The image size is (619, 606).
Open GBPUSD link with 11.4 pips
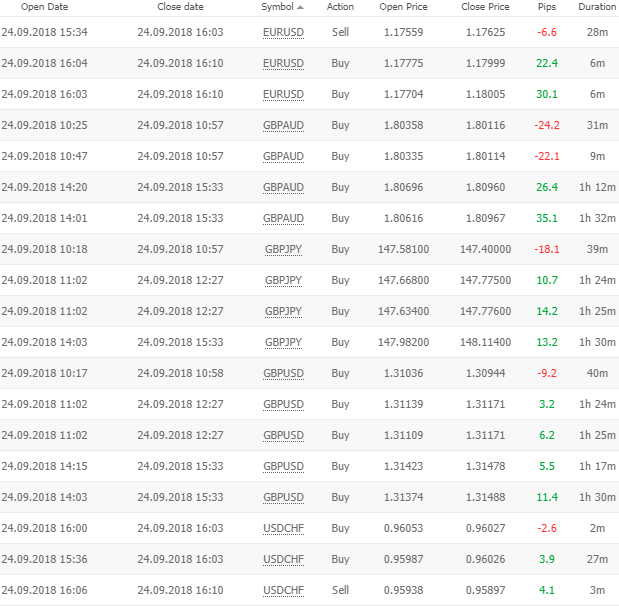pyautogui.click(x=283, y=497)
